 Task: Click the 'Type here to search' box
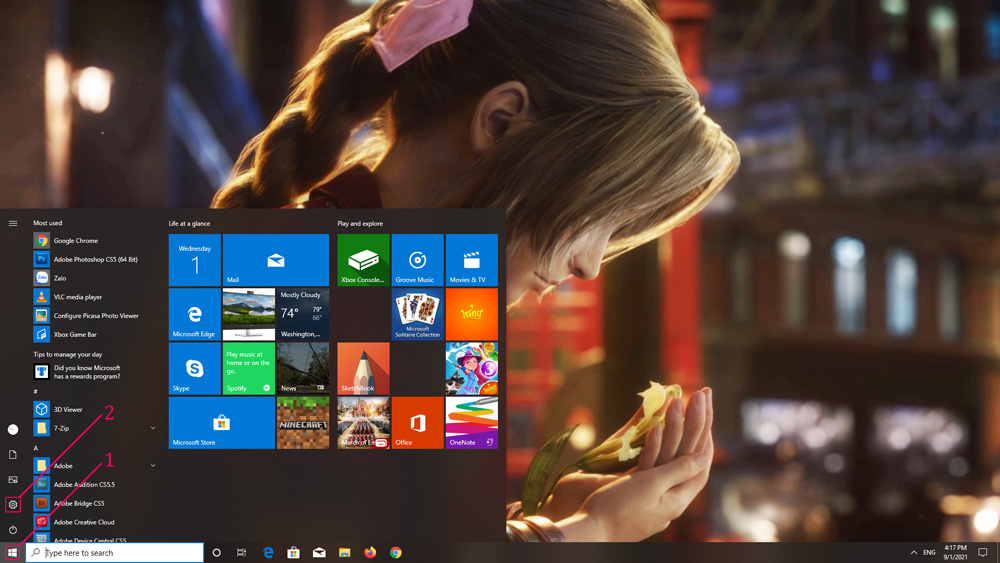coord(115,553)
